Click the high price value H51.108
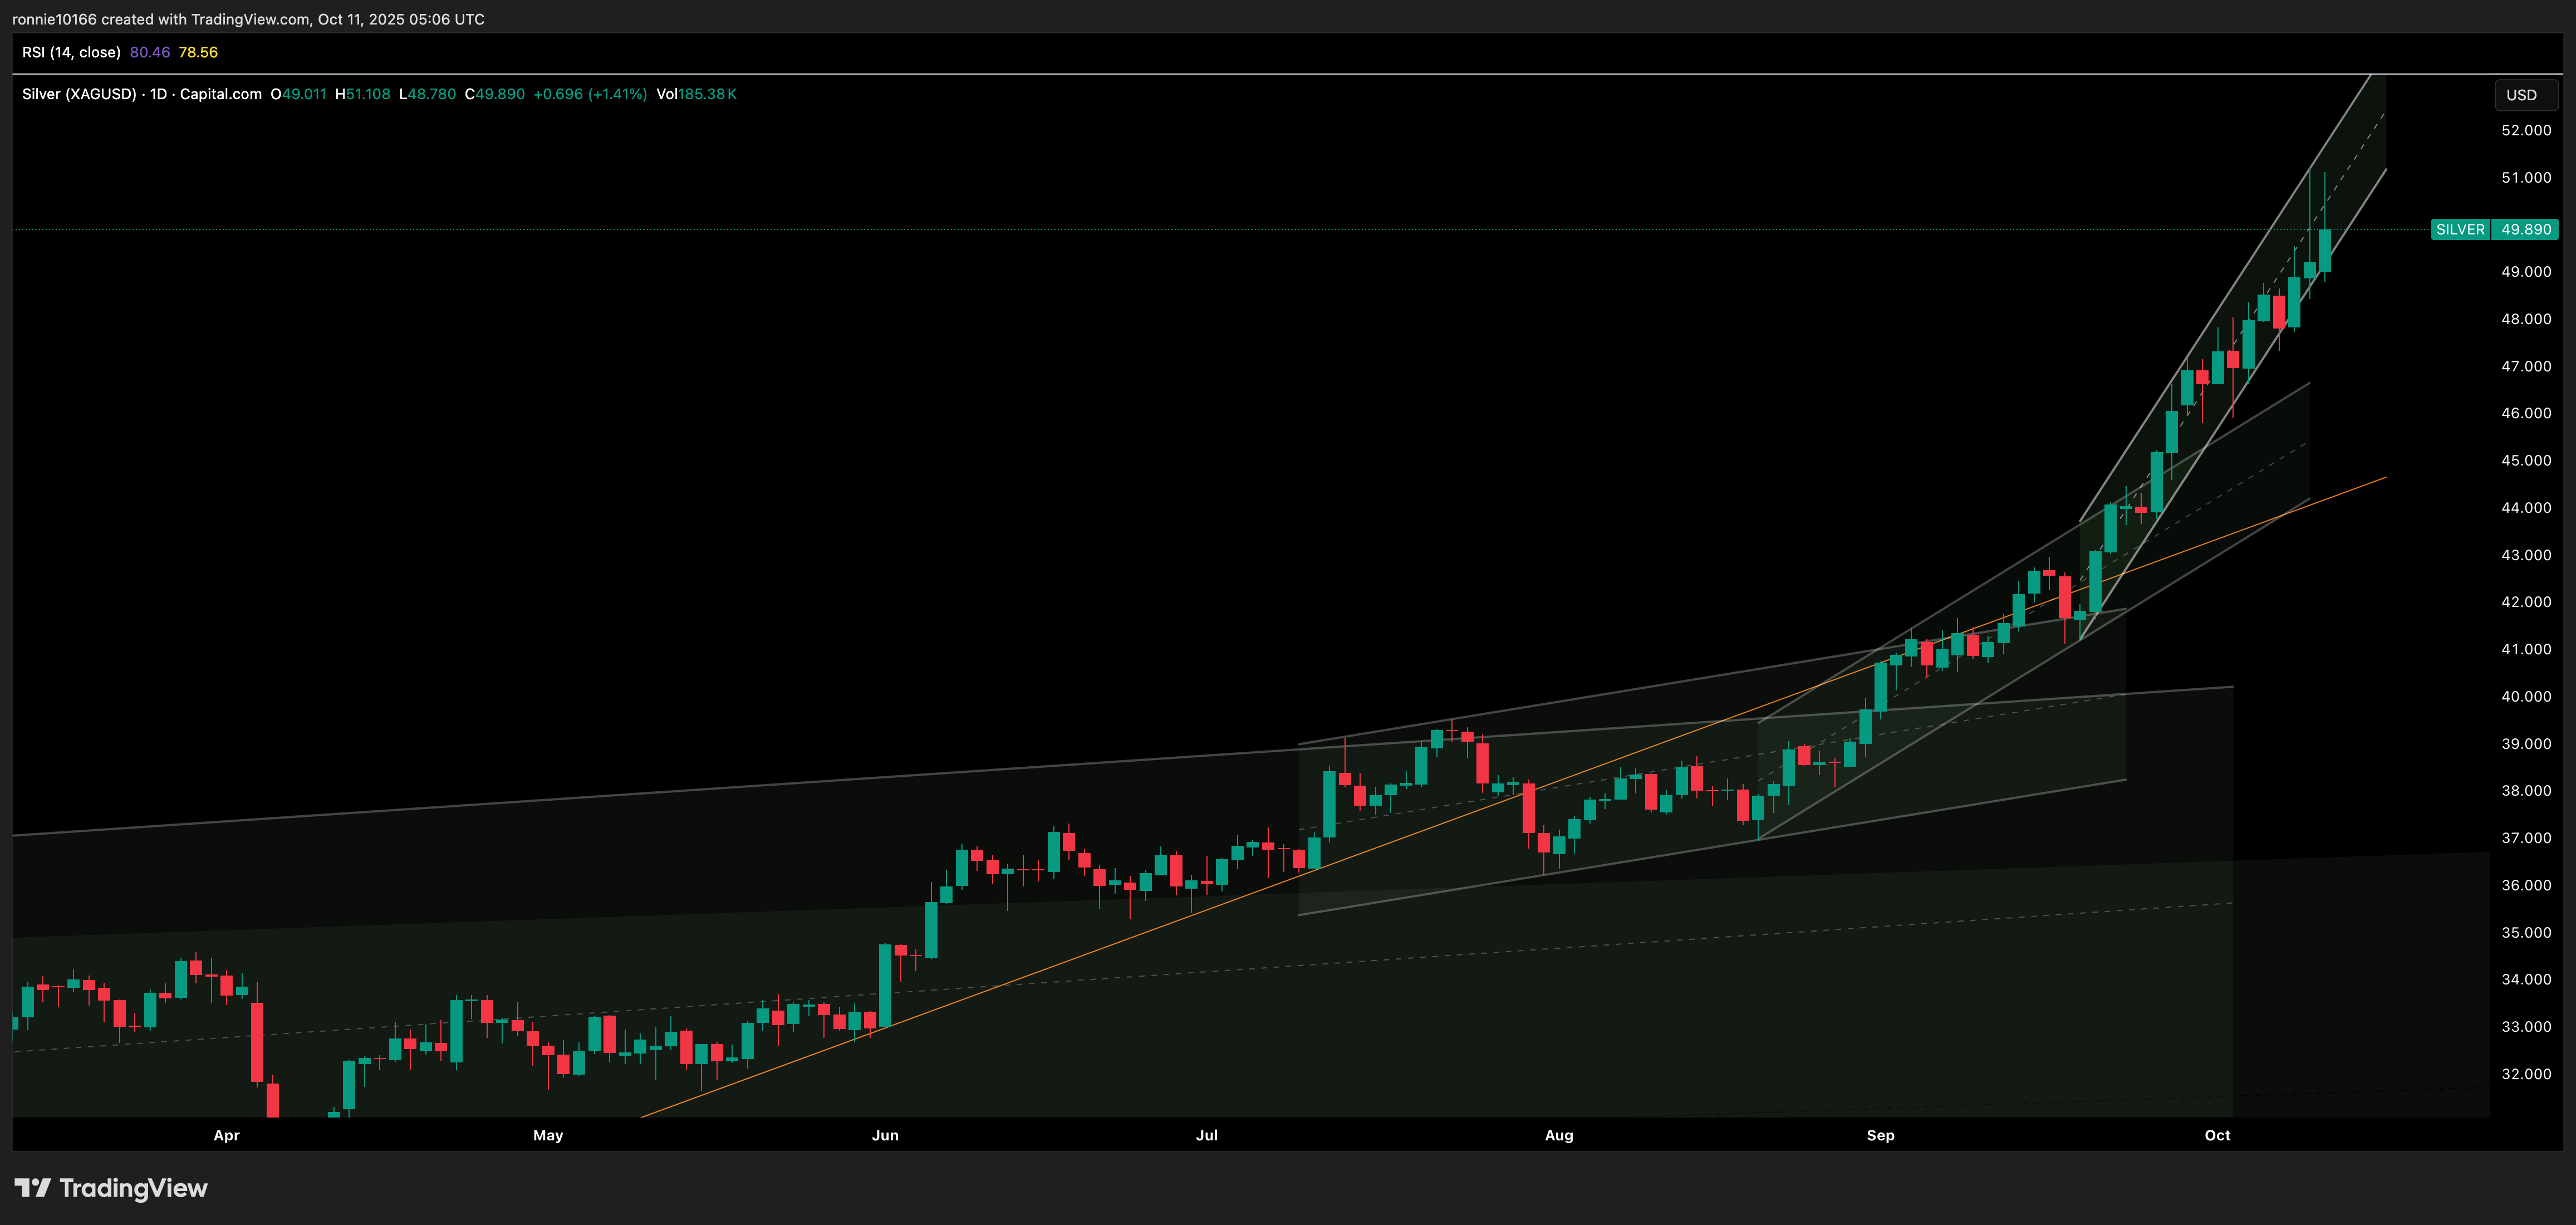Viewport: 2576px width, 1225px height. (362, 94)
